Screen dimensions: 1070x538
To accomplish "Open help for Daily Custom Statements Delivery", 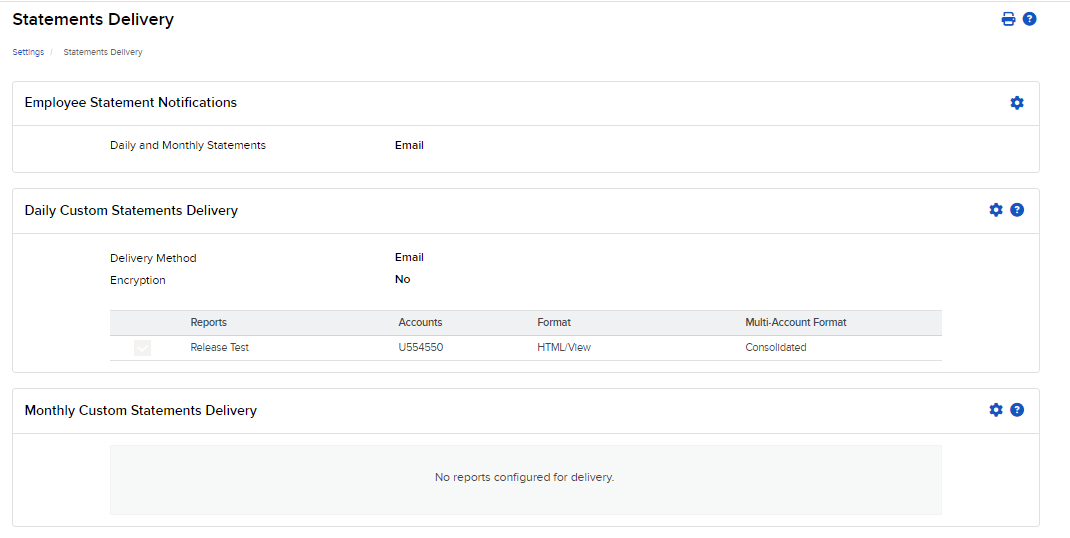I will (1017, 210).
